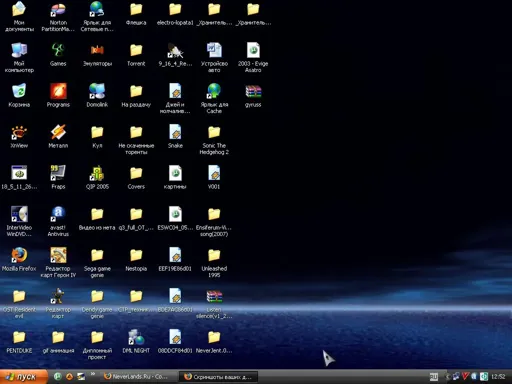Open the пуск Start button

(24, 377)
